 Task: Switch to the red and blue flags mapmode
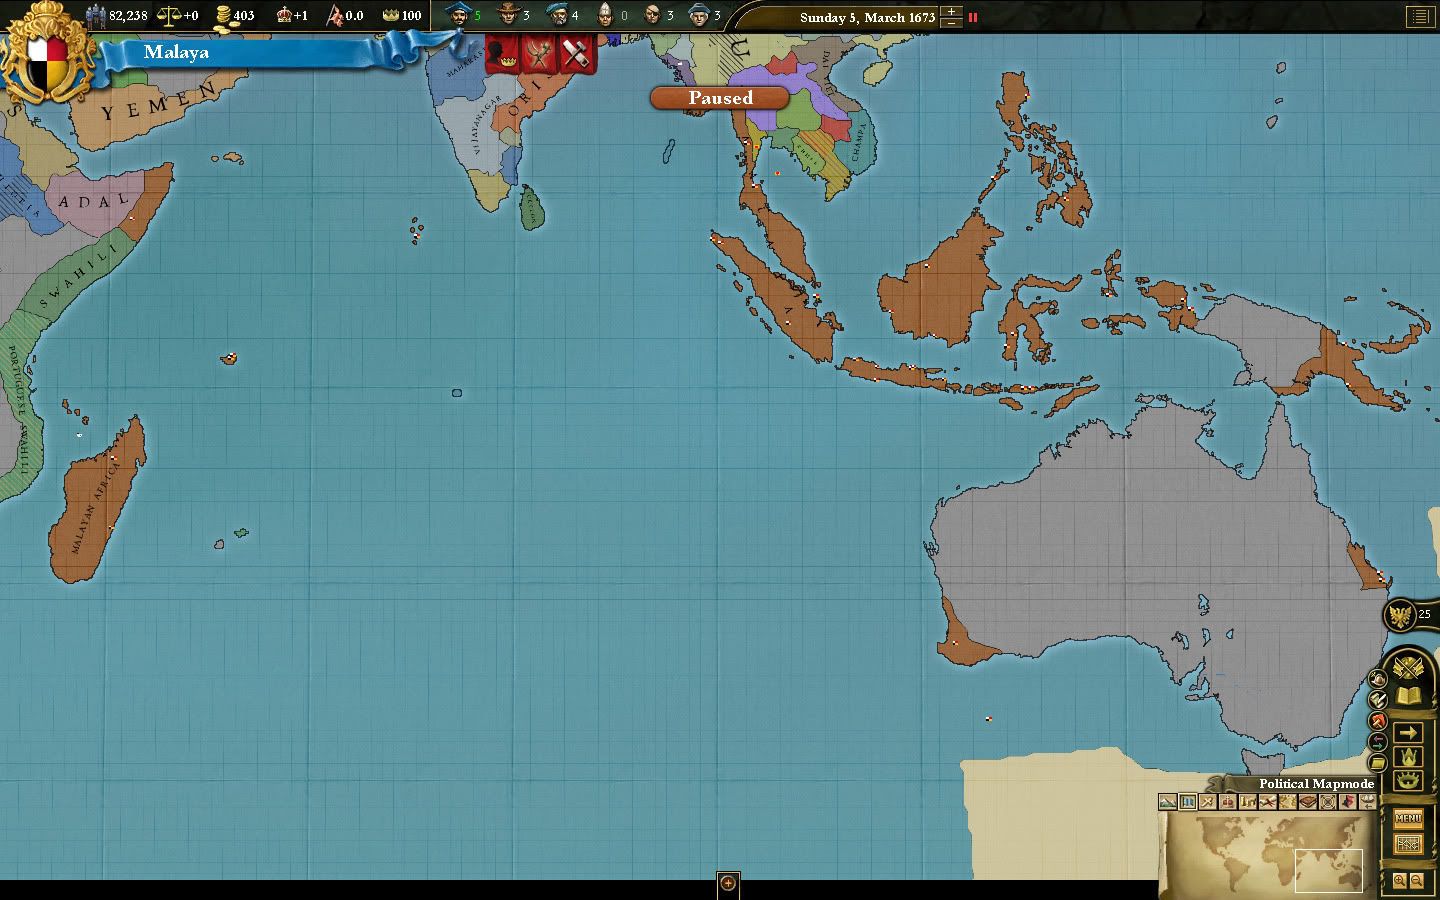pyautogui.click(x=1348, y=801)
